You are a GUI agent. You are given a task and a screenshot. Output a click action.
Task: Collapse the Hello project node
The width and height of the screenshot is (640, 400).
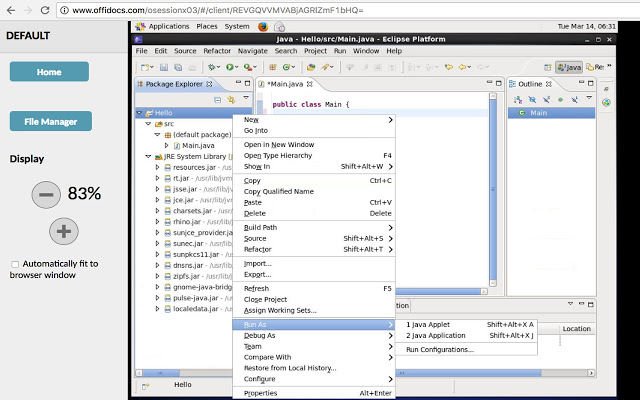coord(140,113)
